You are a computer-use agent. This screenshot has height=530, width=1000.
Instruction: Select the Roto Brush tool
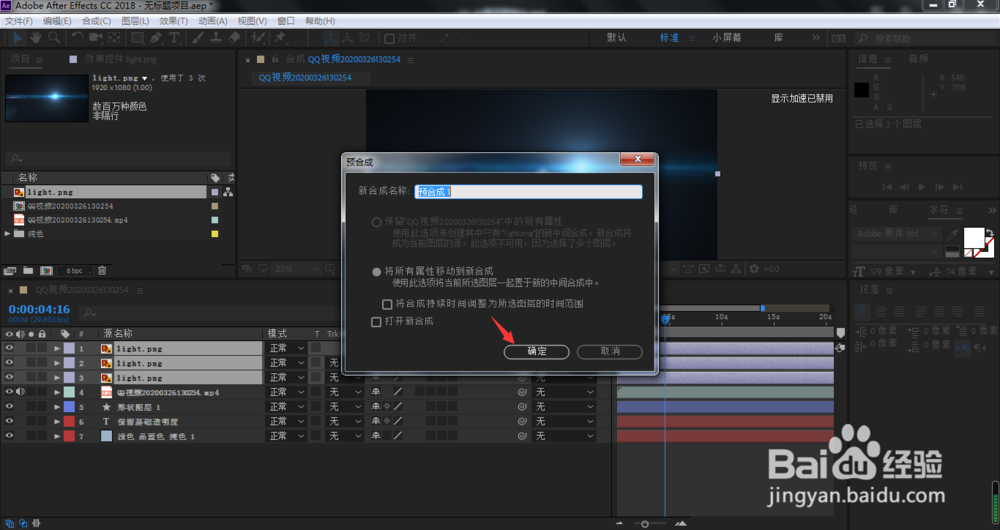pyautogui.click(x=258, y=38)
